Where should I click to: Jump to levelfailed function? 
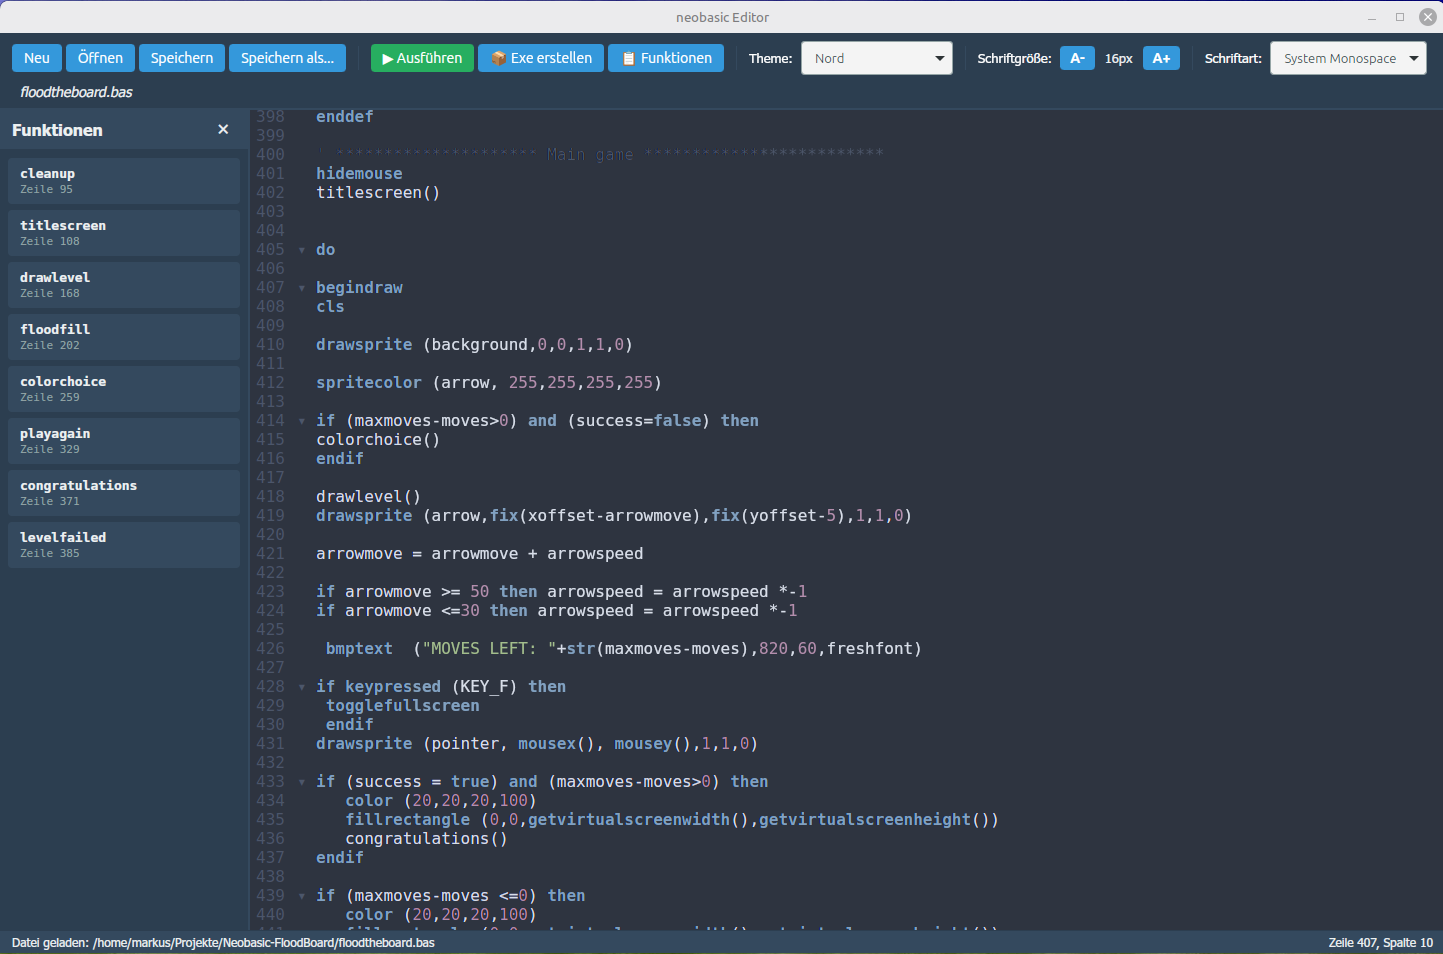[x=124, y=545]
